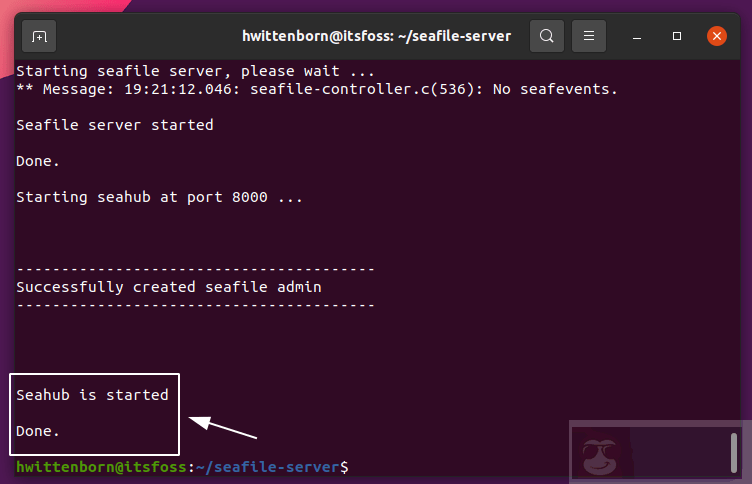Click the blue ~/seafile-server prompt path
752x484 pixels.
(268, 467)
